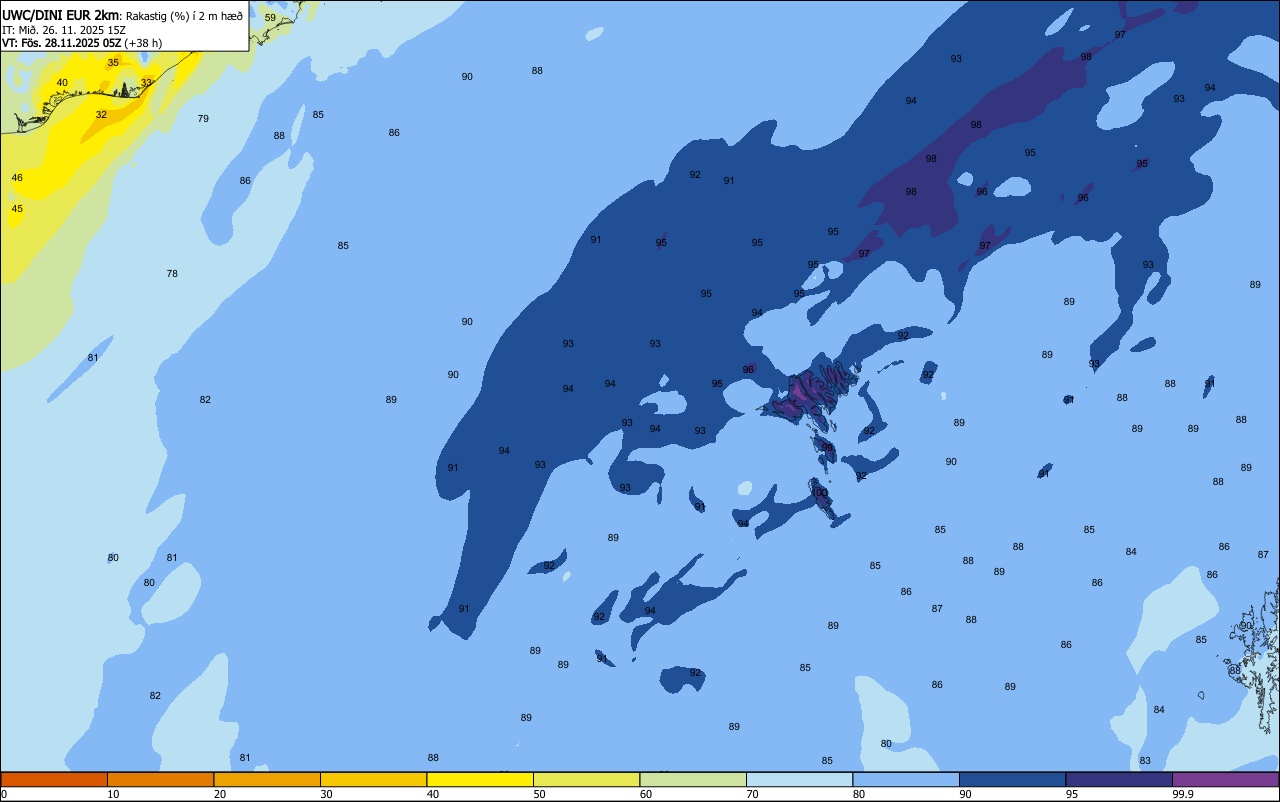Viewport: 1280px width, 802px height.
Task: Select the 20–30 amber legend swatch
Action: (x=267, y=779)
